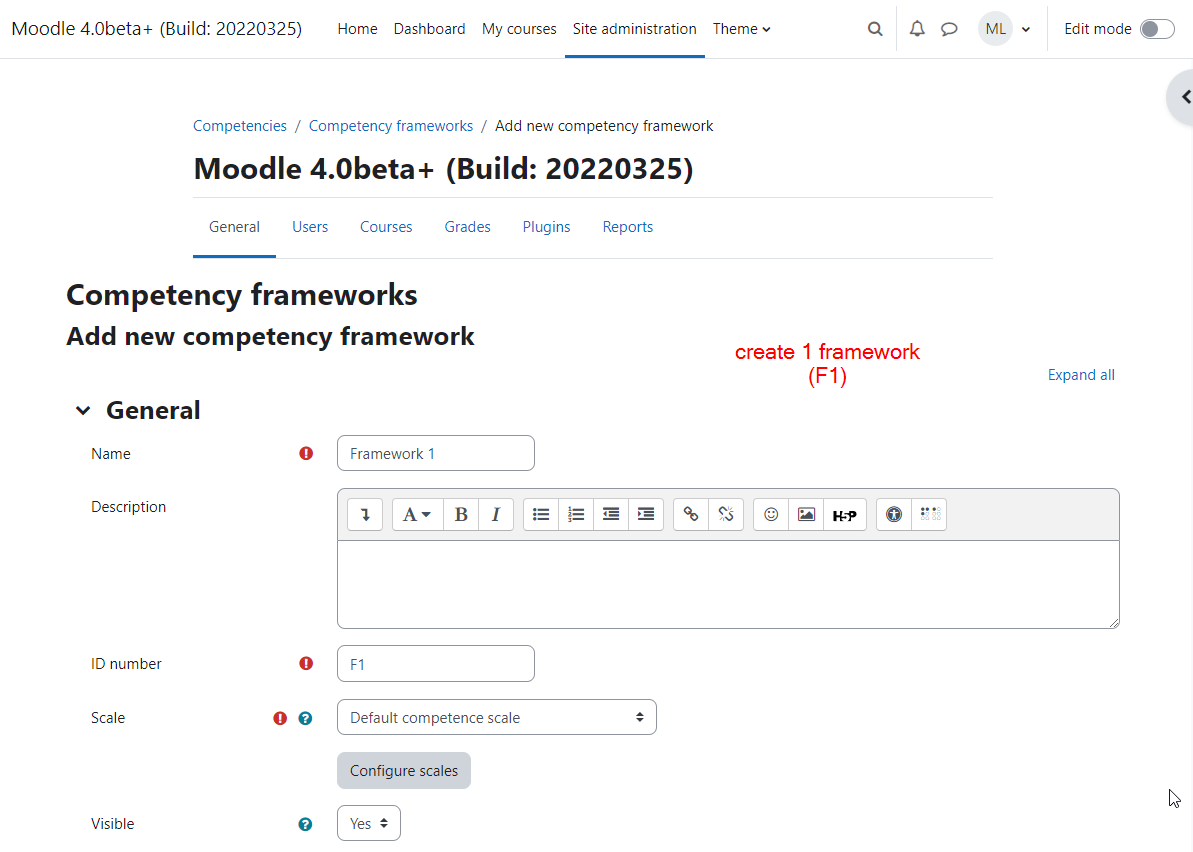This screenshot has height=852, width=1193.
Task: Click the General section heading
Action: click(153, 411)
